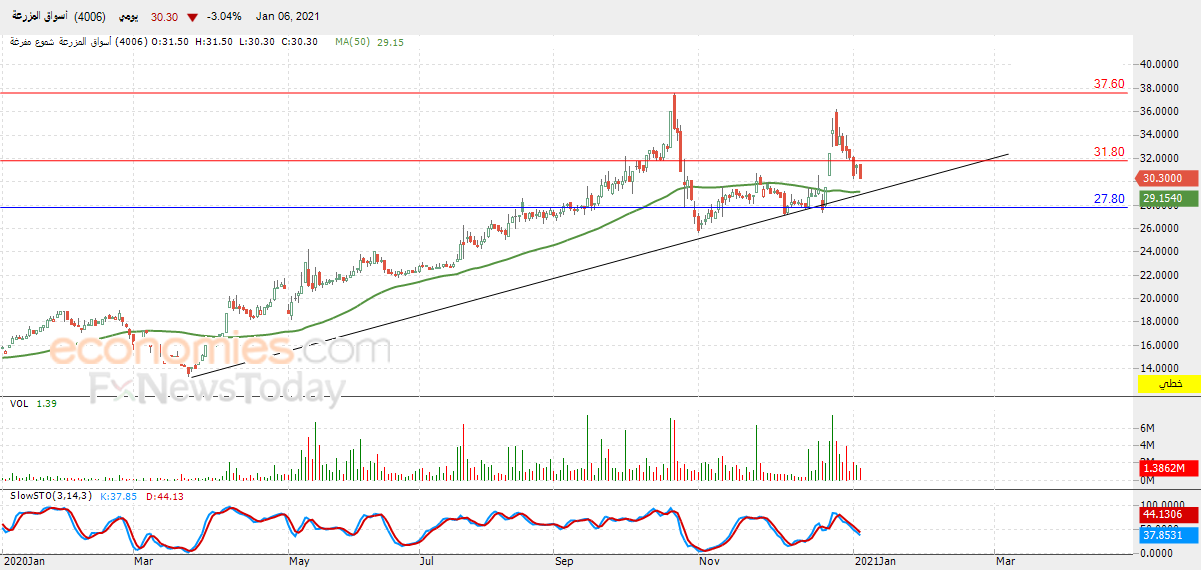The image size is (1201, 570).
Task: Click the 40.0000 mark on price axis
Action: click(x=1162, y=64)
